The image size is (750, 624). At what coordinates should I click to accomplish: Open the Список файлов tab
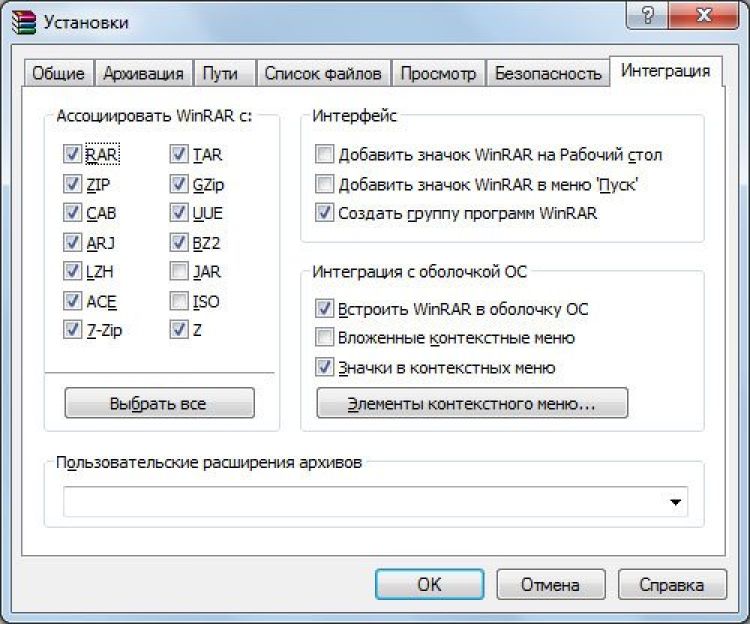(322, 73)
